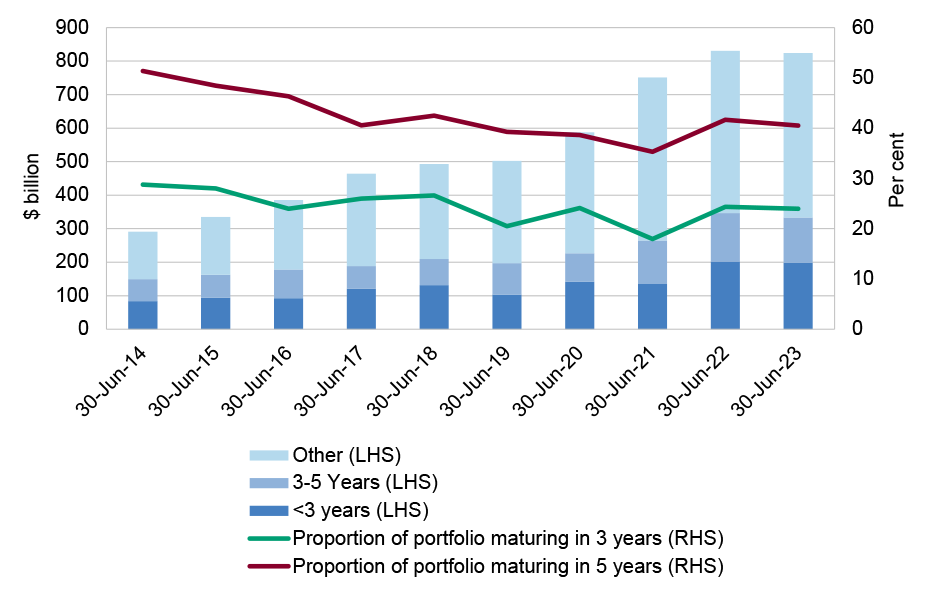Select legend text for portfolio maturing in 3 years
The image size is (926, 597).
[508, 538]
